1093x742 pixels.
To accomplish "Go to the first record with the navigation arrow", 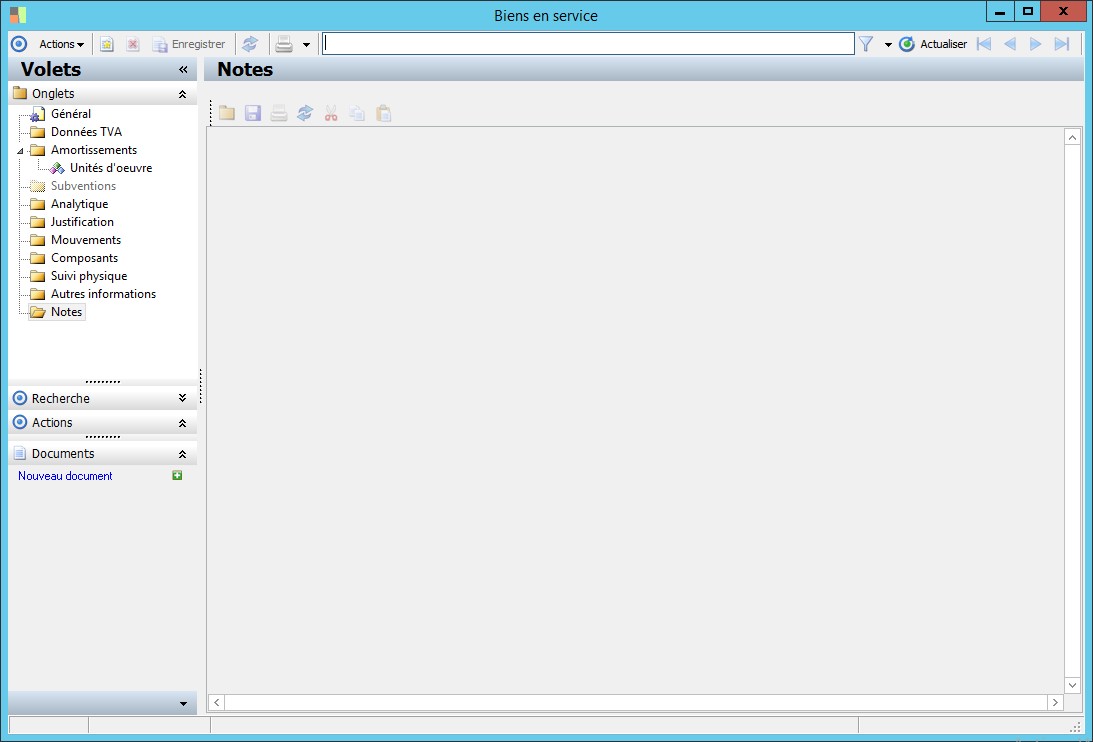I will (984, 44).
